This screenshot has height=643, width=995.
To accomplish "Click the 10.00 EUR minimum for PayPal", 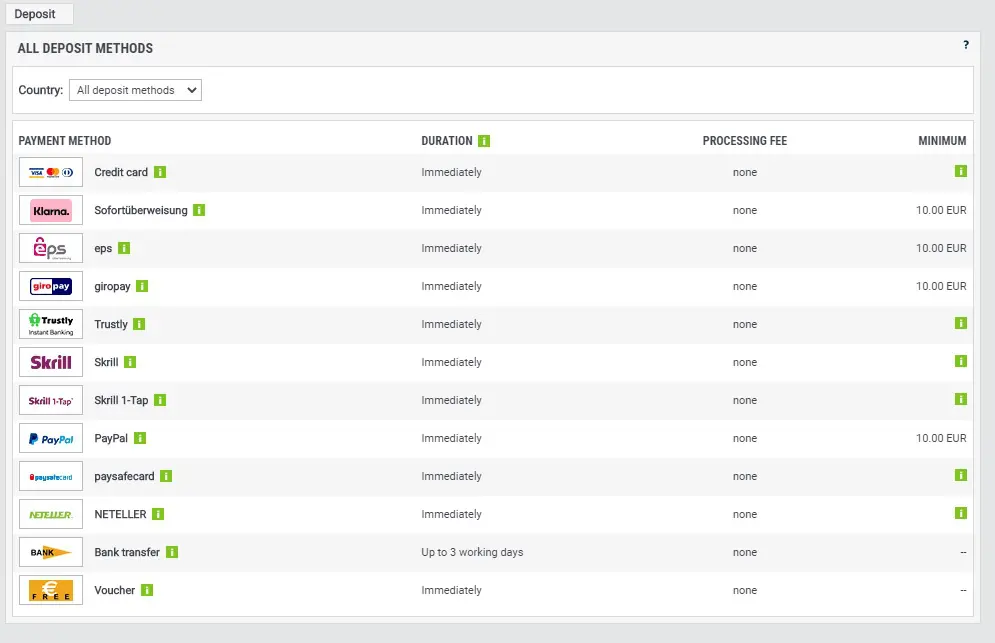I will click(x=941, y=438).
